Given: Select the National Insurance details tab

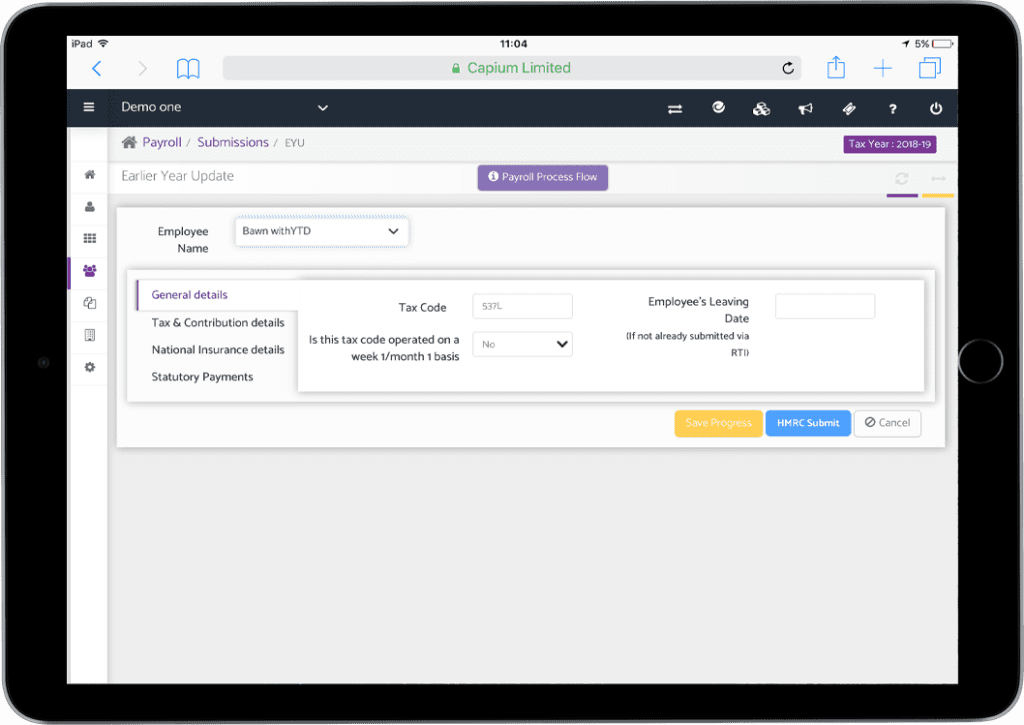Looking at the screenshot, I should (218, 350).
